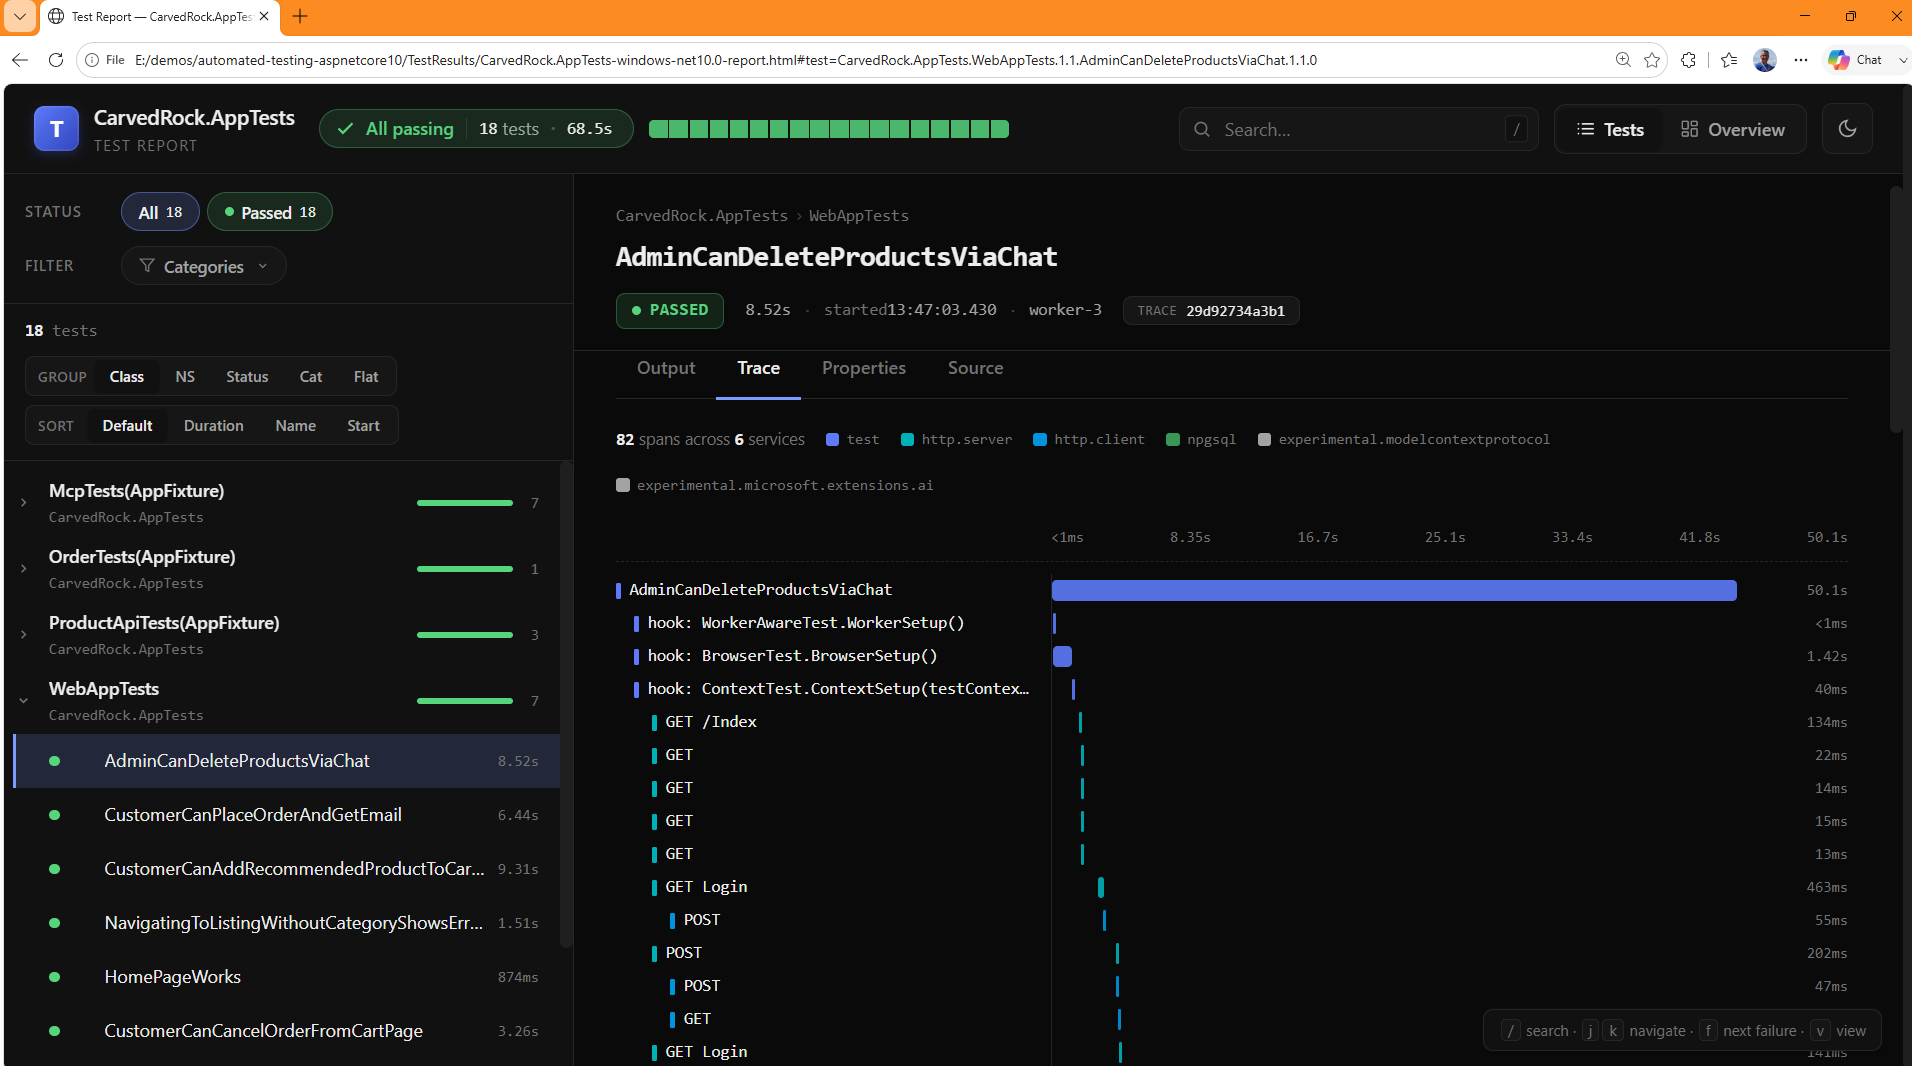
Task: Select the hook: BrowserTest.BrowserSetup() span
Action: click(1232, 656)
